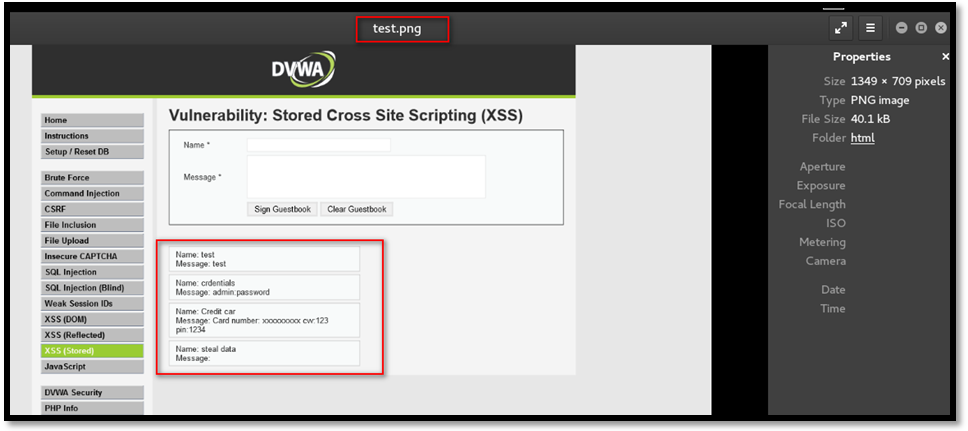Click the Camera property label
968x431 pixels.
pos(825,261)
